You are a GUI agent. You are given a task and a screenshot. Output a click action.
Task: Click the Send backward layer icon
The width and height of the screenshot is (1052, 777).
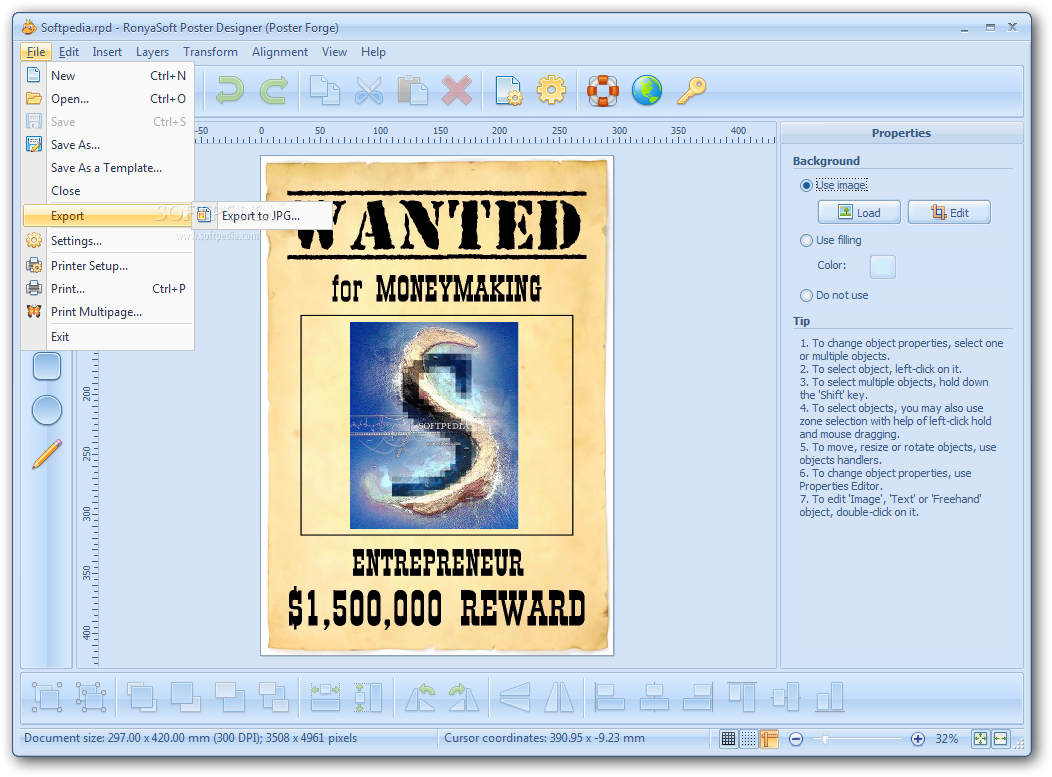(x=274, y=696)
